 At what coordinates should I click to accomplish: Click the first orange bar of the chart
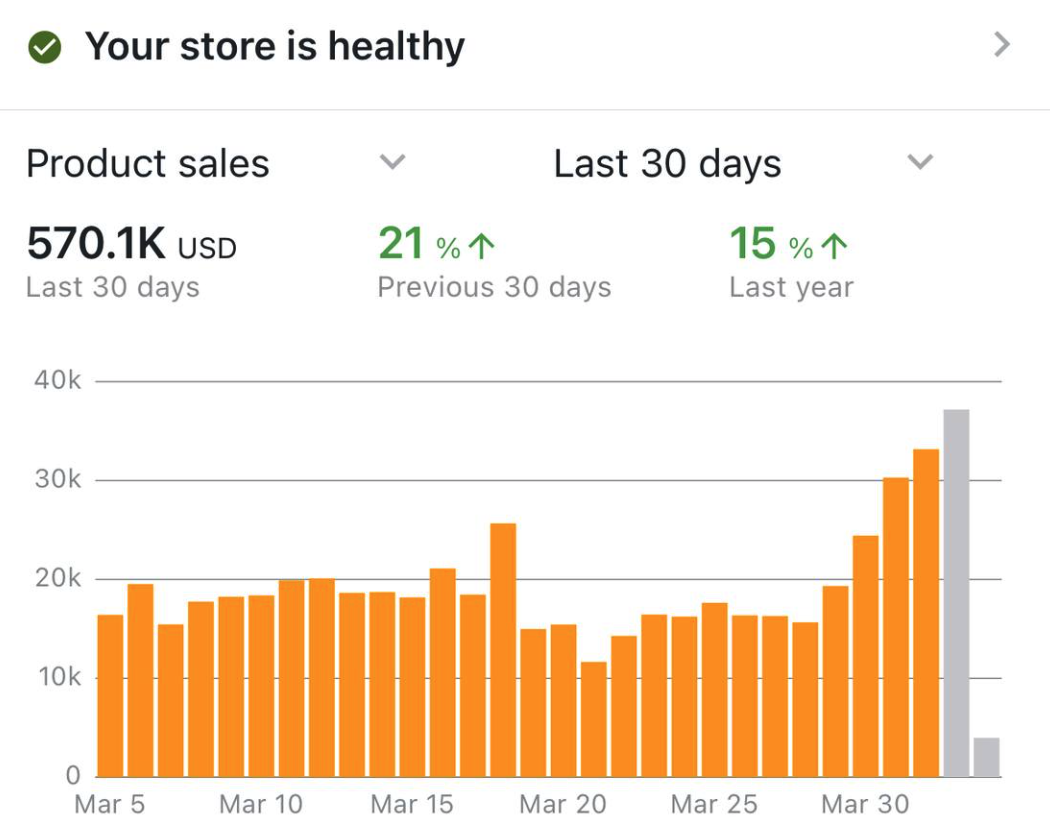coord(108,695)
